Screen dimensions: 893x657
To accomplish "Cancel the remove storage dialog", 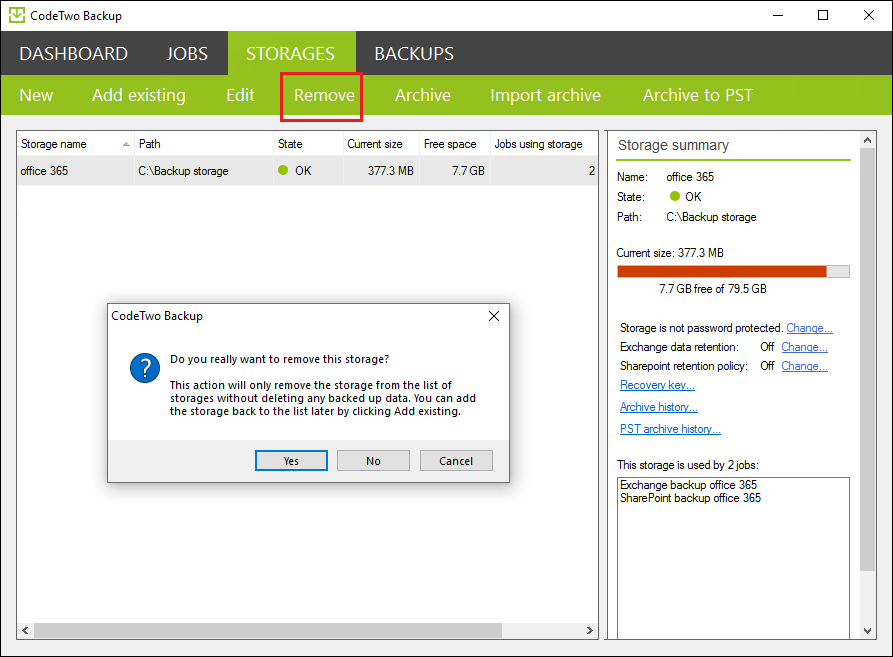I will point(456,461).
